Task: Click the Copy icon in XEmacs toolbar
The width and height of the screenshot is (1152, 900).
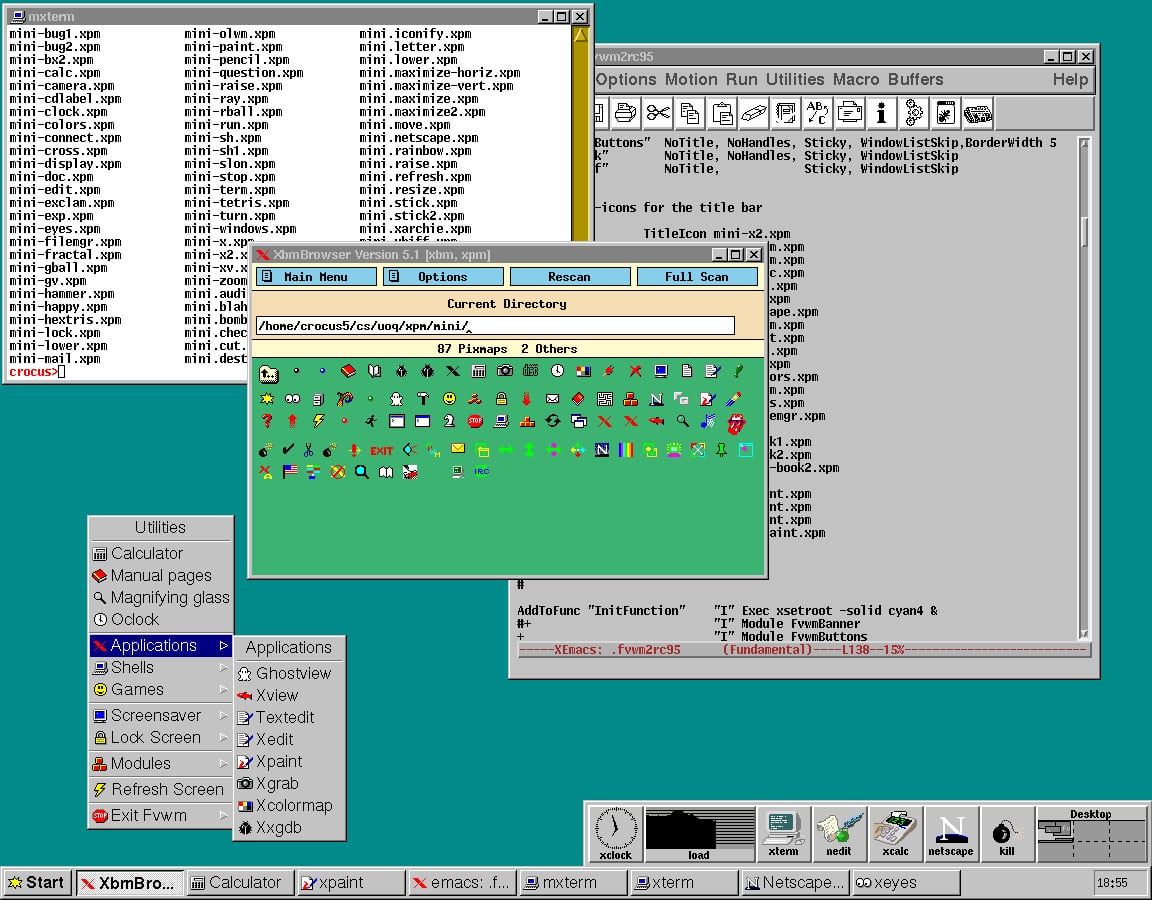Action: (690, 113)
